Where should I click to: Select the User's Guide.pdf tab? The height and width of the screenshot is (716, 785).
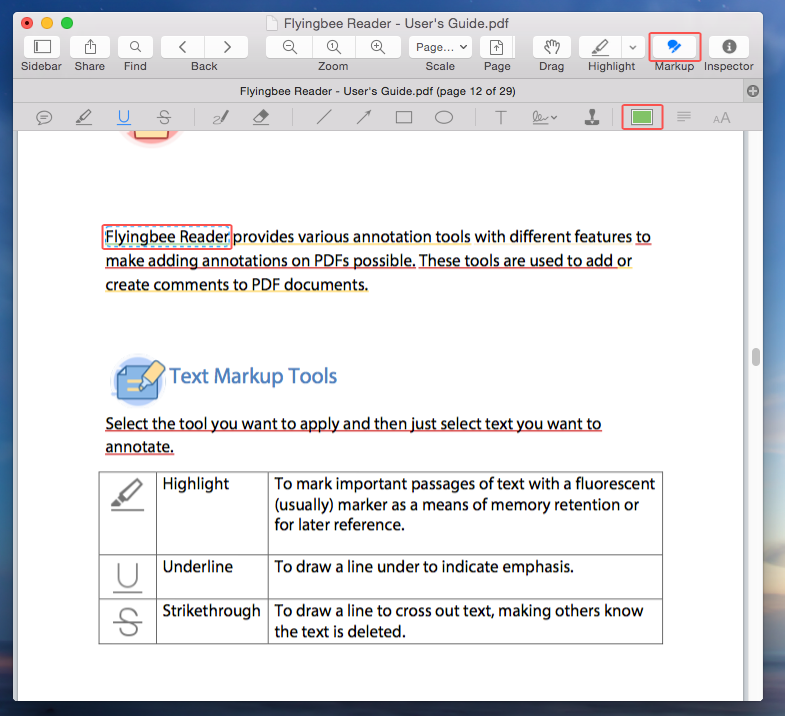click(x=377, y=91)
